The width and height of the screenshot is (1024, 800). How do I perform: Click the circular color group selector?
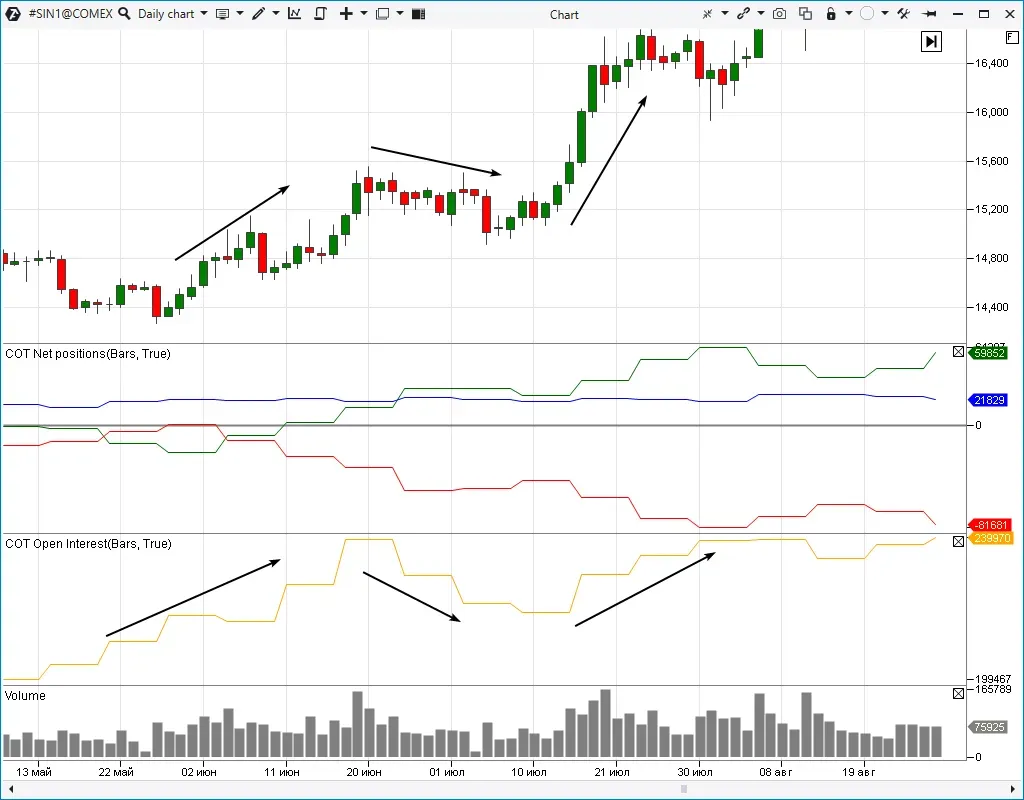(x=867, y=14)
